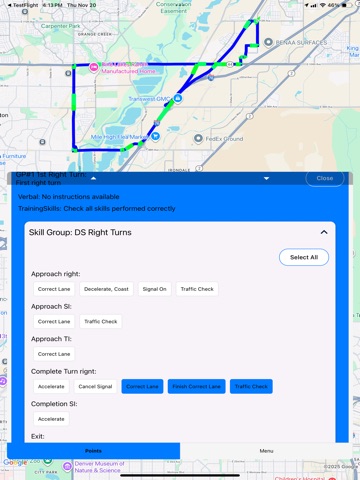Toggle Correct Lane under Approach right
This screenshot has height=480, width=360.
pos(54,289)
